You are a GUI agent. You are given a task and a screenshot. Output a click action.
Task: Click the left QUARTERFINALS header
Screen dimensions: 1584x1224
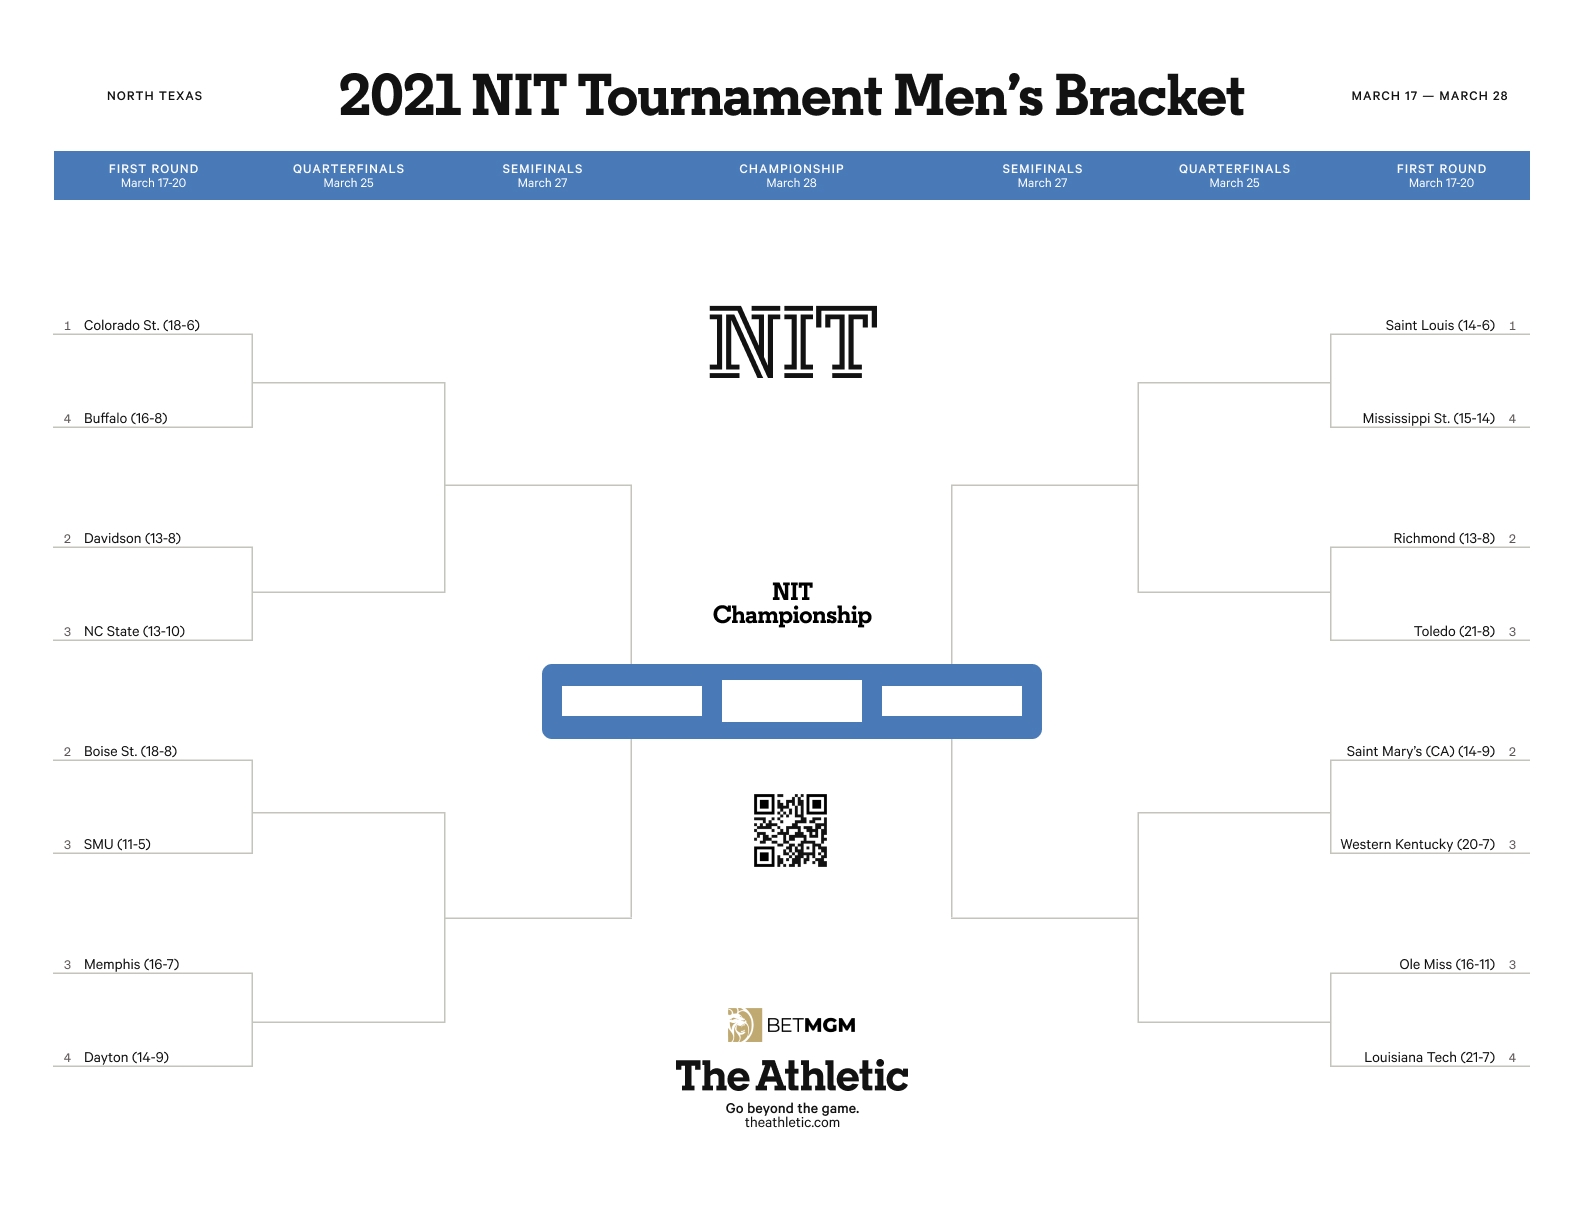click(348, 175)
